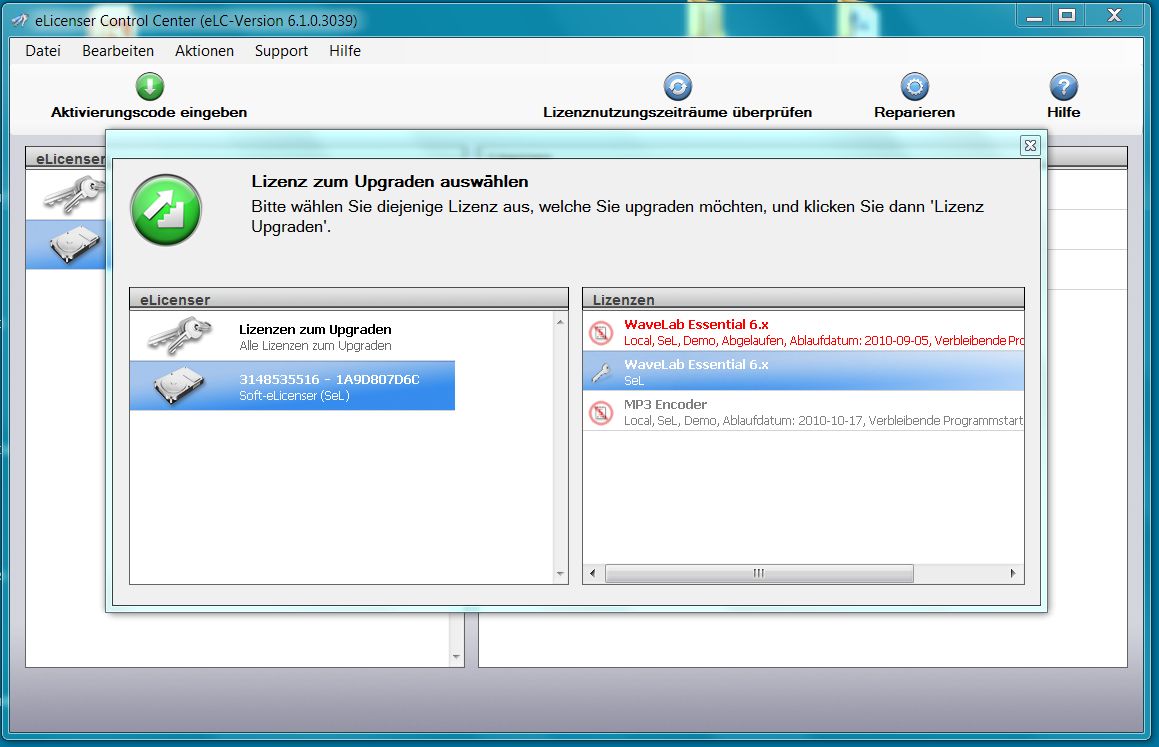Image resolution: width=1159 pixels, height=747 pixels.
Task: Click the Lizenzen horizontal scrollbar thumb
Action: pyautogui.click(x=759, y=573)
